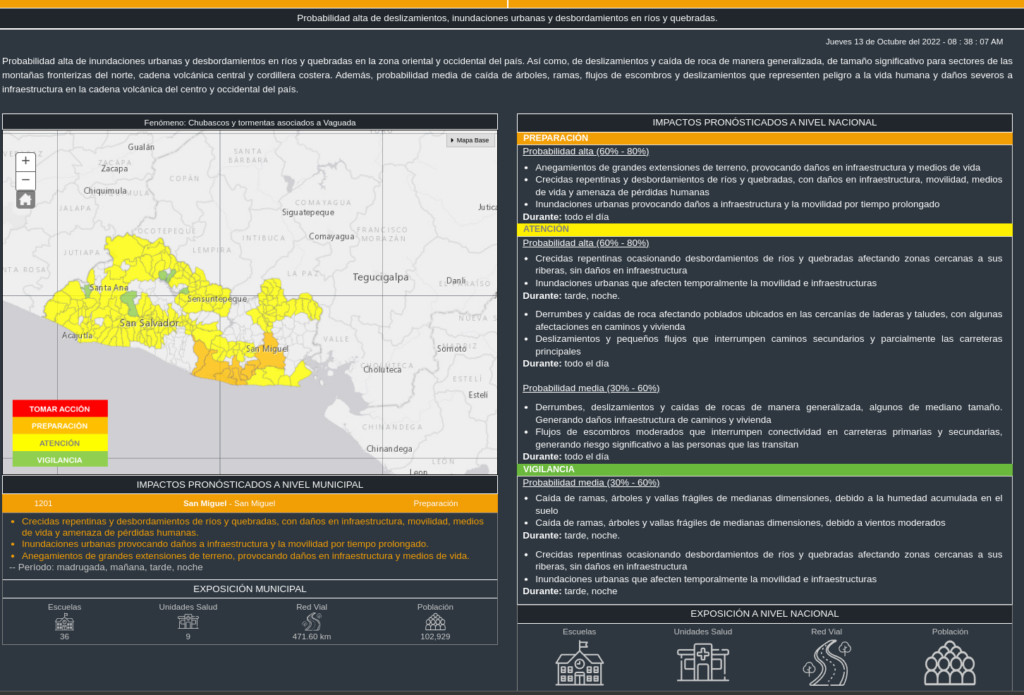Click the 'Chinandega' city label on the map
This screenshot has height=695, width=1024.
[x=389, y=449]
